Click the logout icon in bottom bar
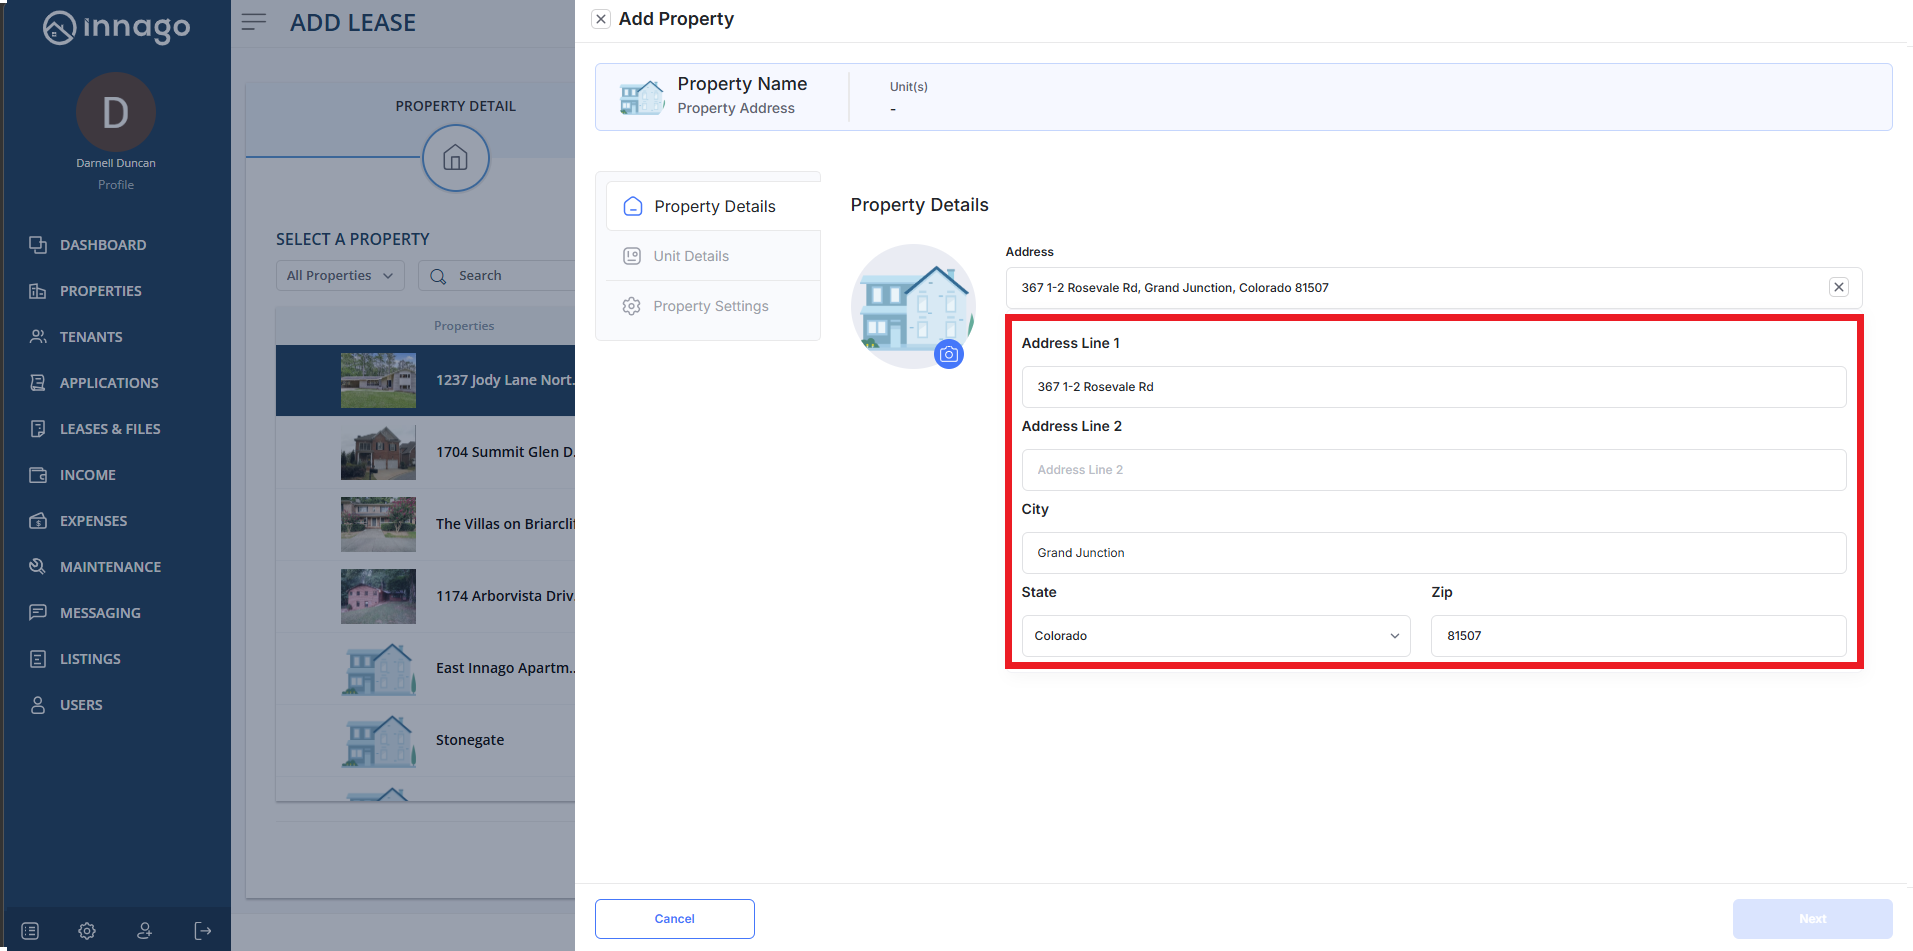The width and height of the screenshot is (1913, 951). [x=203, y=931]
